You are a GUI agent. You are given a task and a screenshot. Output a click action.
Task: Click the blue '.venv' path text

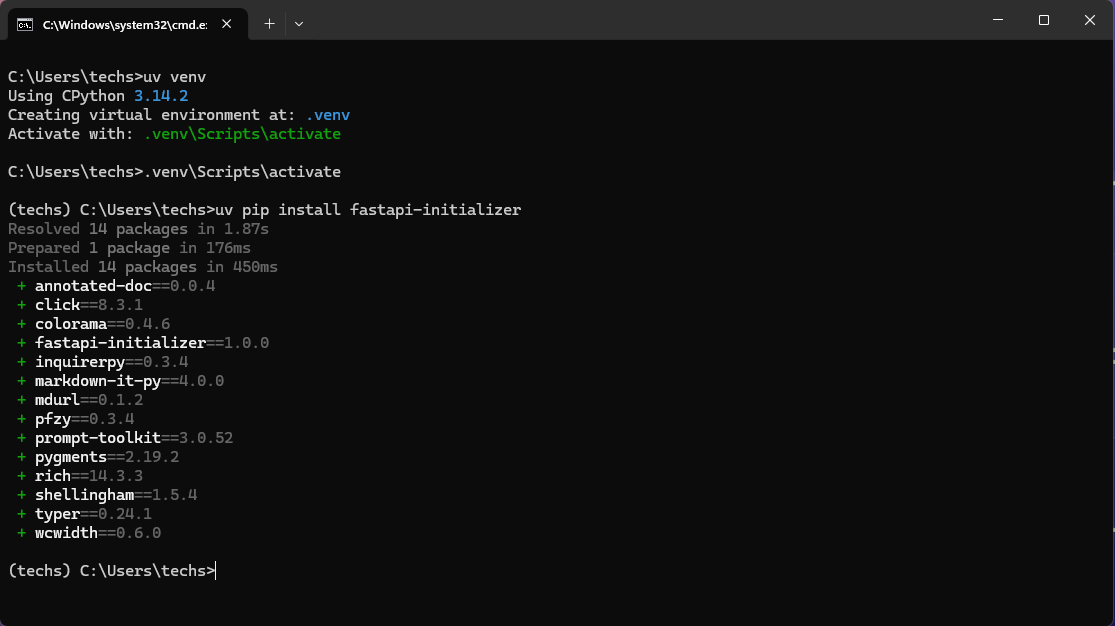point(328,115)
